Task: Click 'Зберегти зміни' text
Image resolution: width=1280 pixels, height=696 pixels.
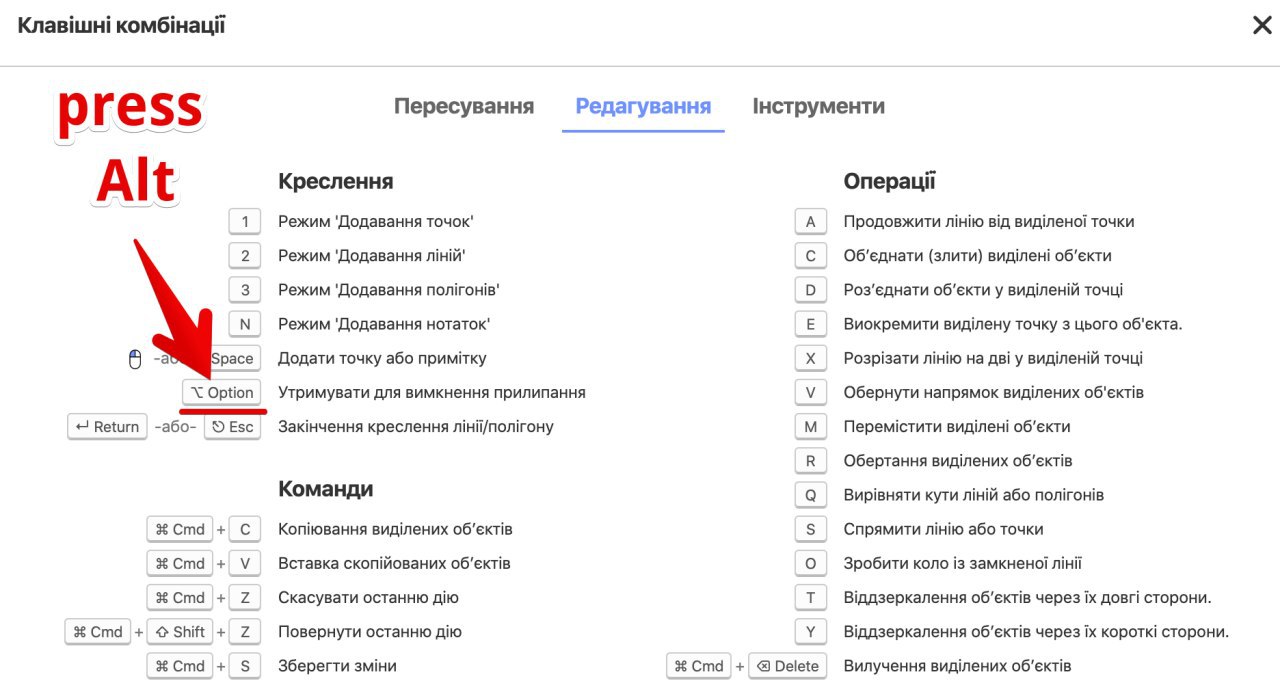Action: coord(337,666)
